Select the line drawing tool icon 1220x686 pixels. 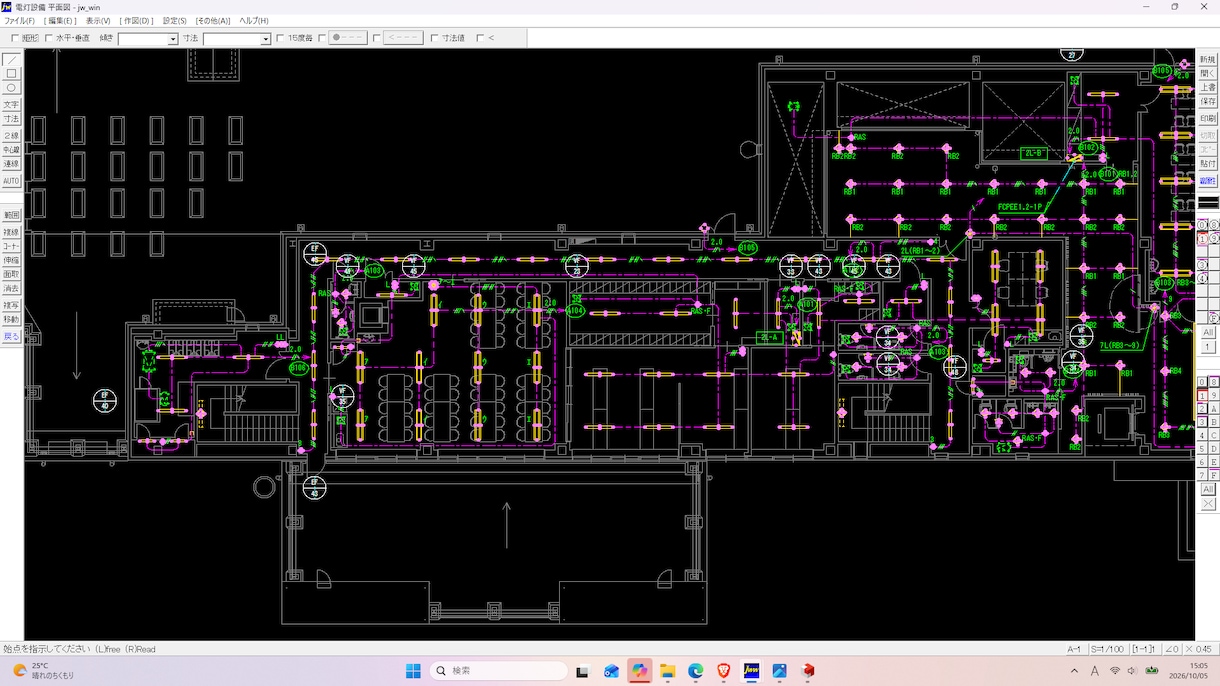11,60
